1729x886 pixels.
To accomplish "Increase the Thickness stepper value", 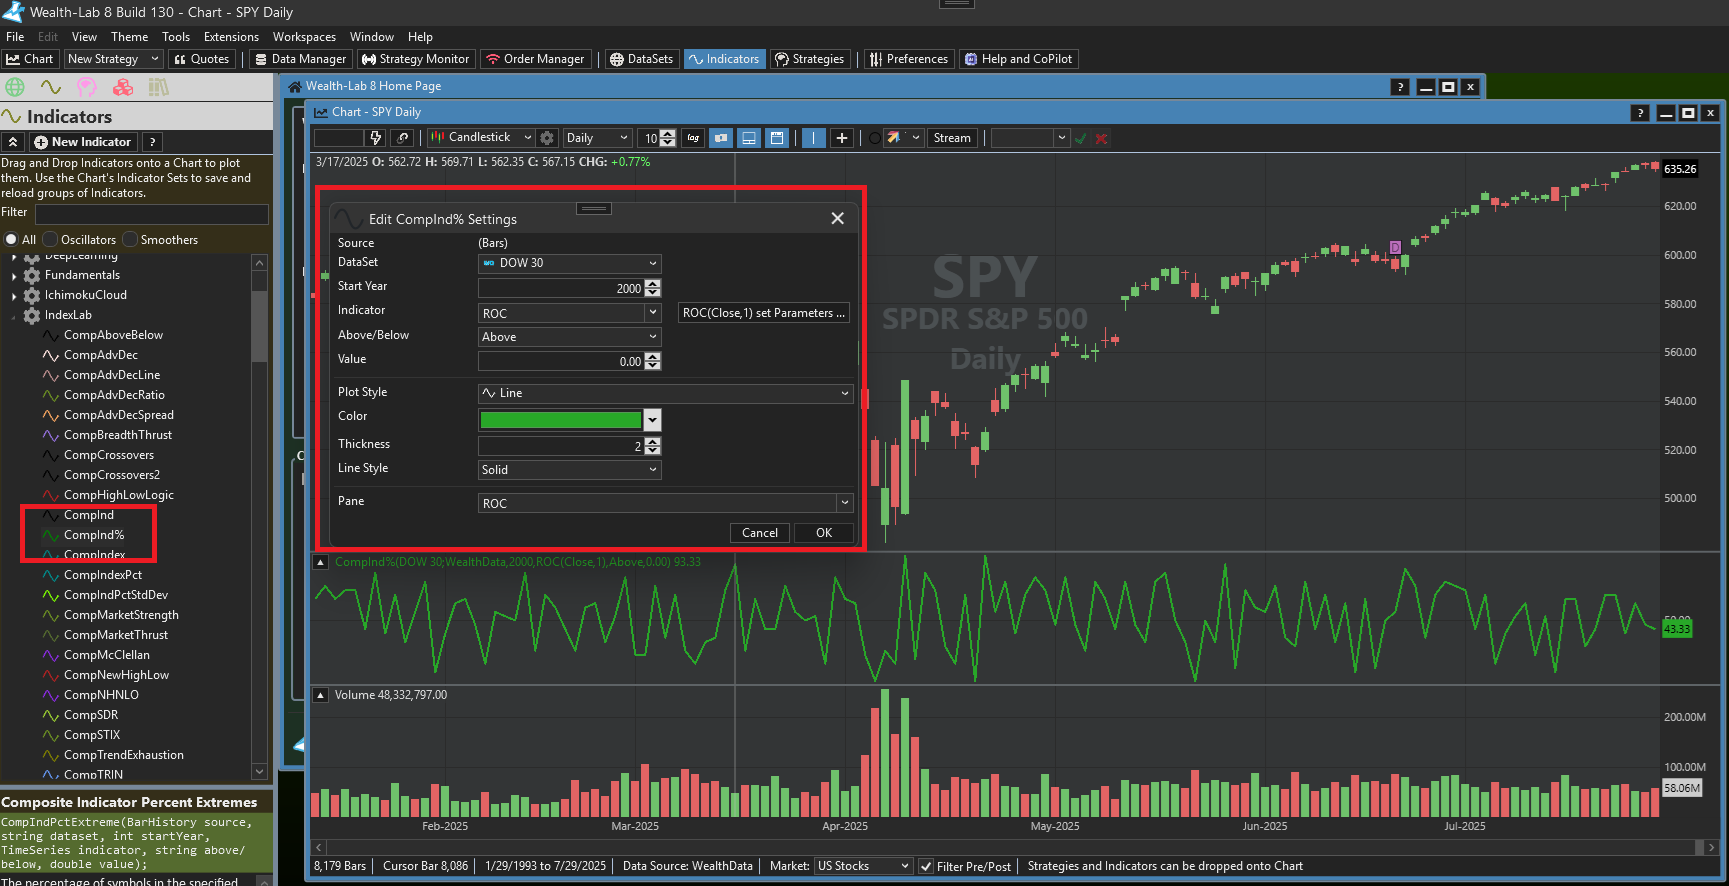I will pos(653,442).
